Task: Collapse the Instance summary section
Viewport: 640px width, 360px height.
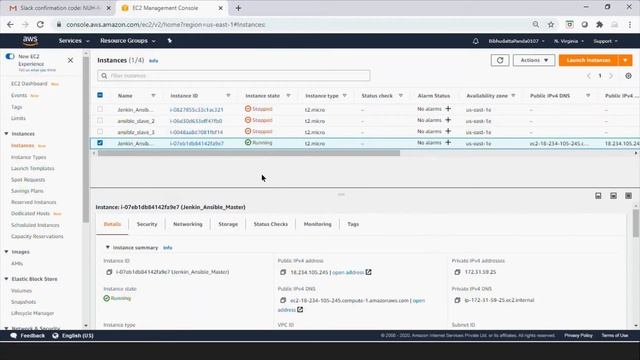Action: [108, 247]
